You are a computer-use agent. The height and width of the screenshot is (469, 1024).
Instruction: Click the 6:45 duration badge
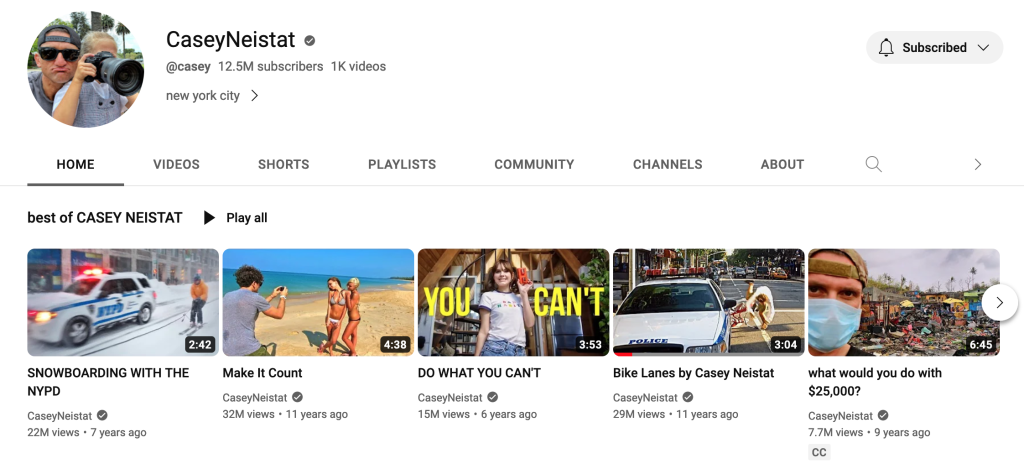click(981, 344)
